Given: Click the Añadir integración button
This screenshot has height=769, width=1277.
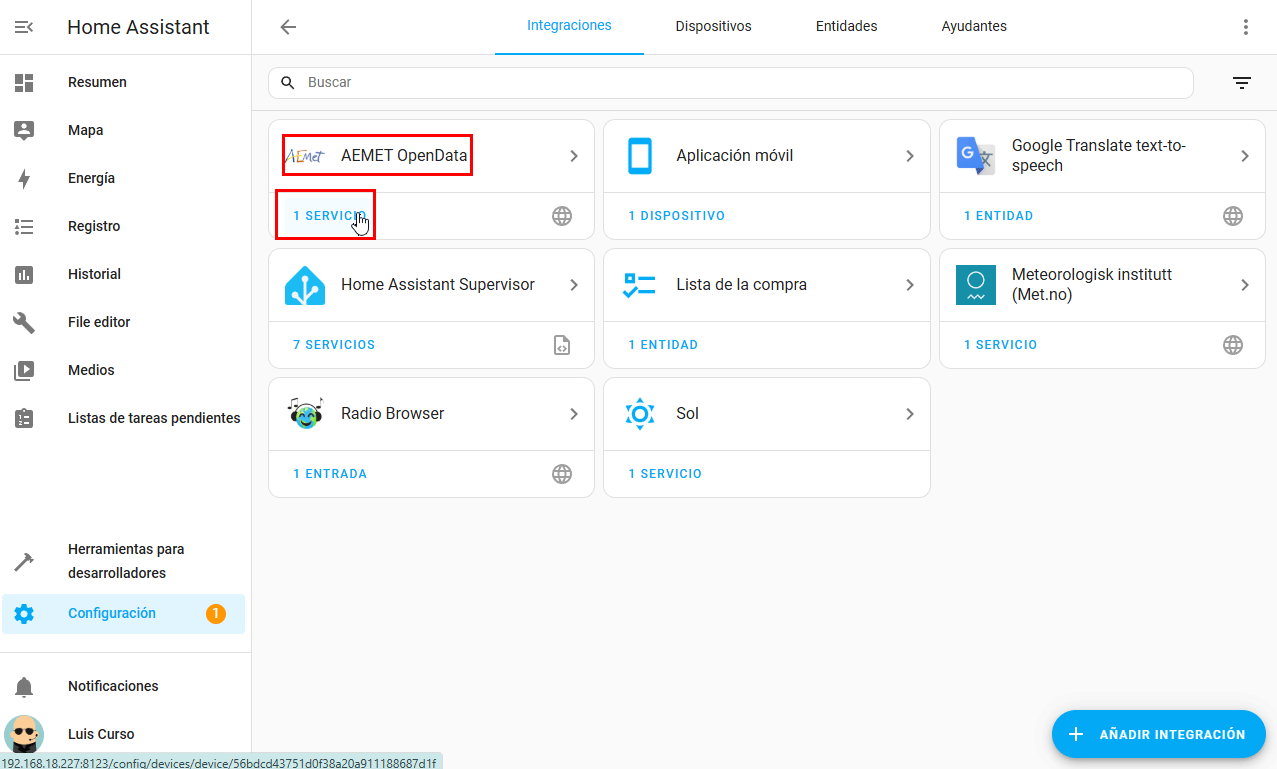Looking at the screenshot, I should 1158,734.
